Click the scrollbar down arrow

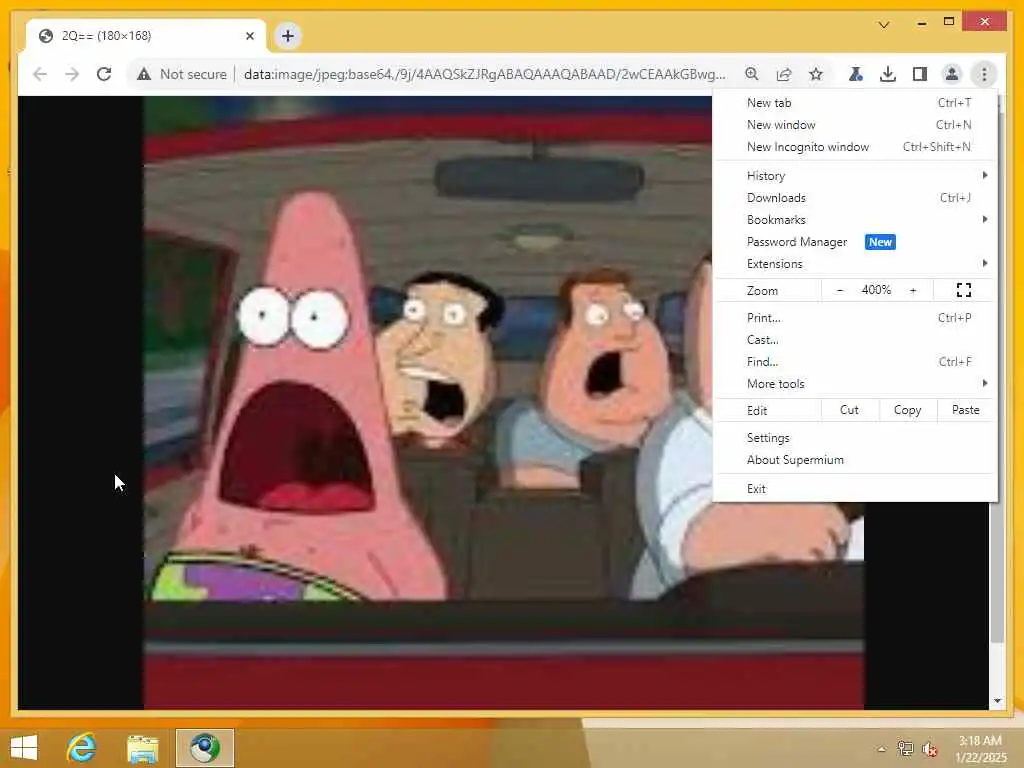[997, 701]
